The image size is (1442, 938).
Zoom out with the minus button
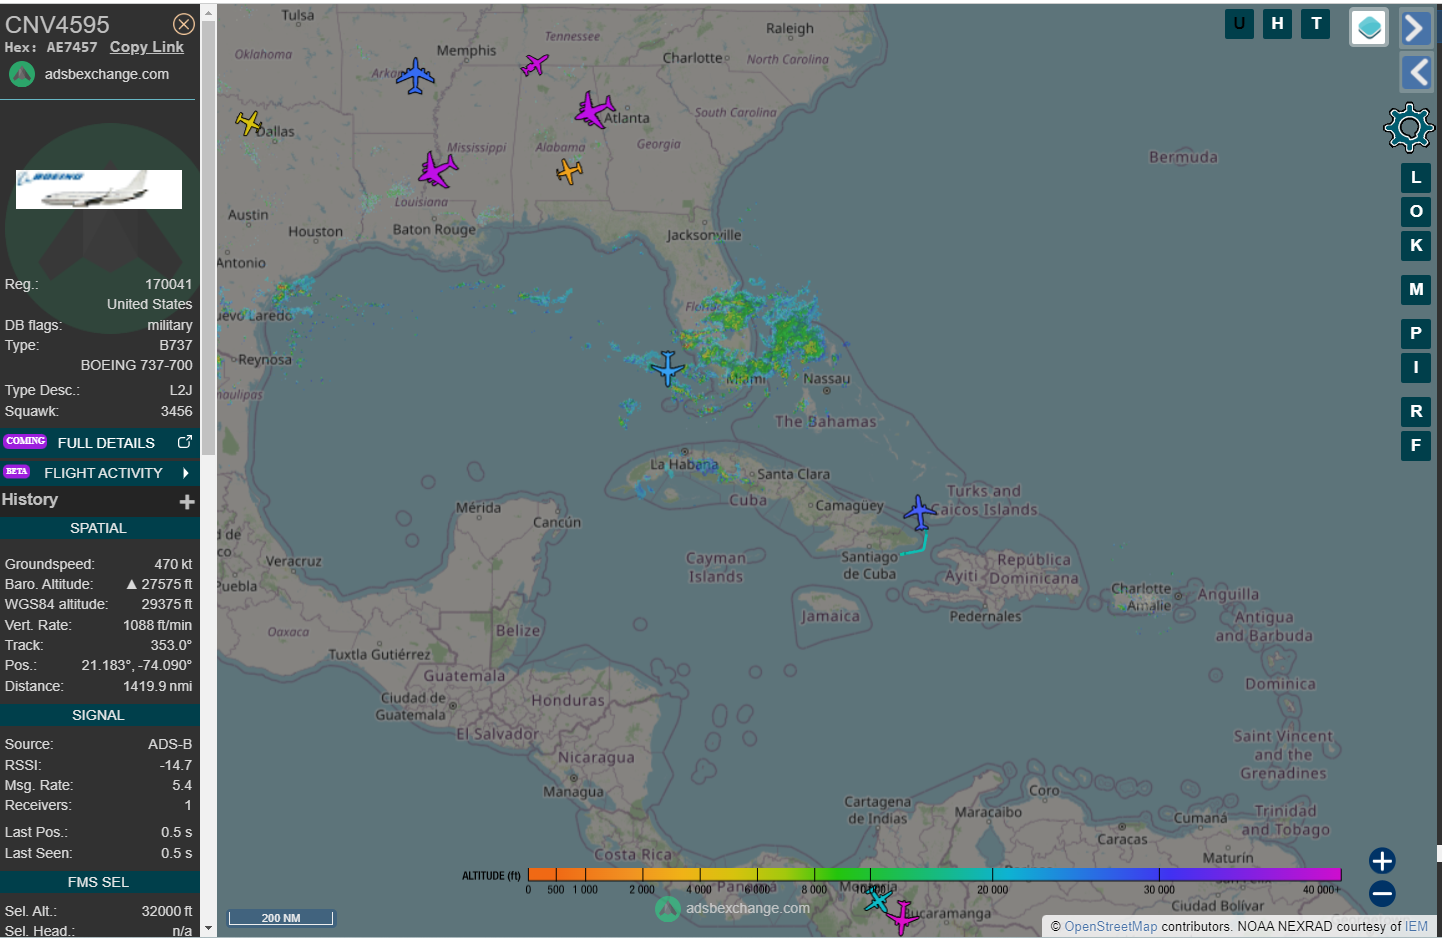1382,894
